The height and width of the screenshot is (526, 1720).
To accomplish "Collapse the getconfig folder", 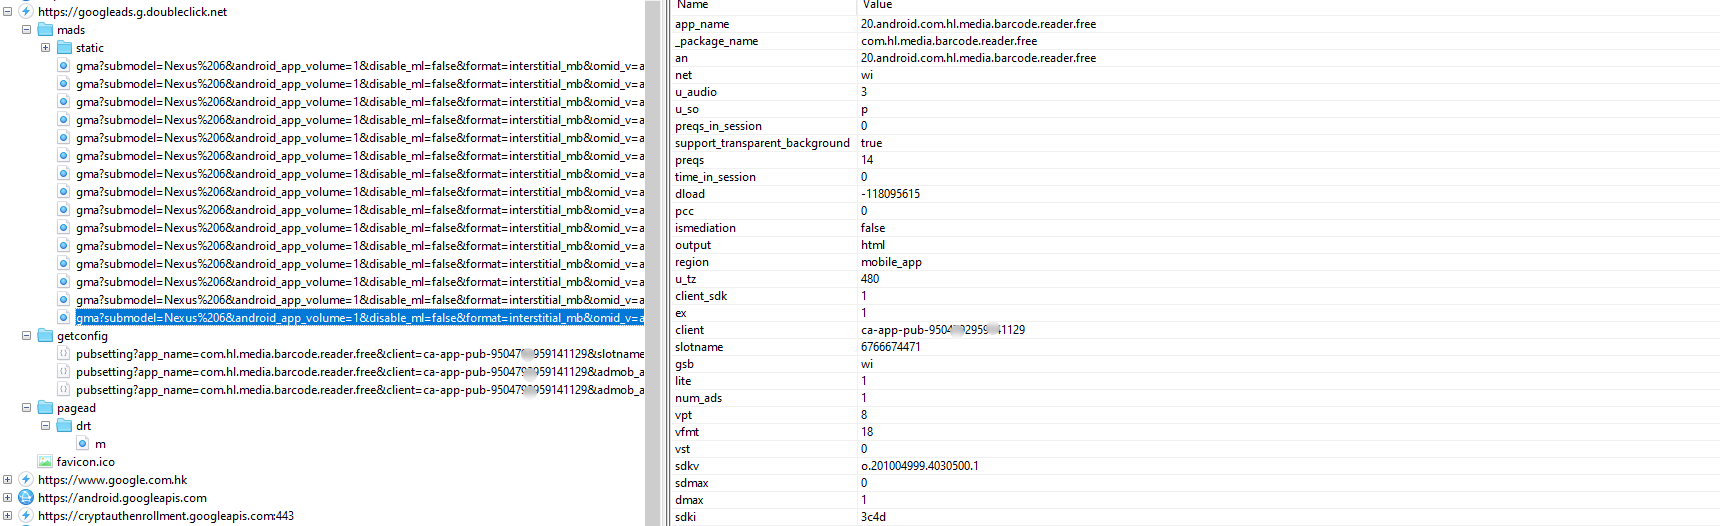I will tap(26, 336).
